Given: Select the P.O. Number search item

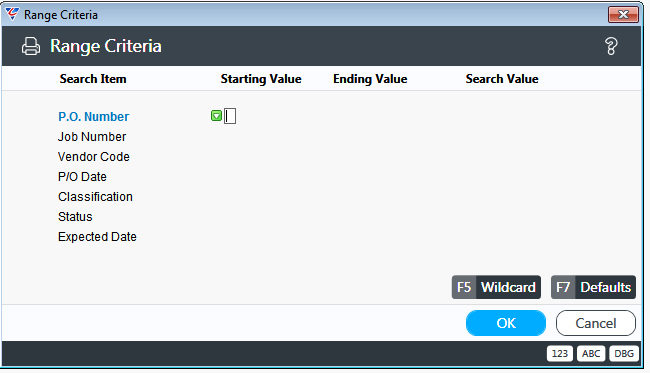Looking at the screenshot, I should [x=94, y=116].
